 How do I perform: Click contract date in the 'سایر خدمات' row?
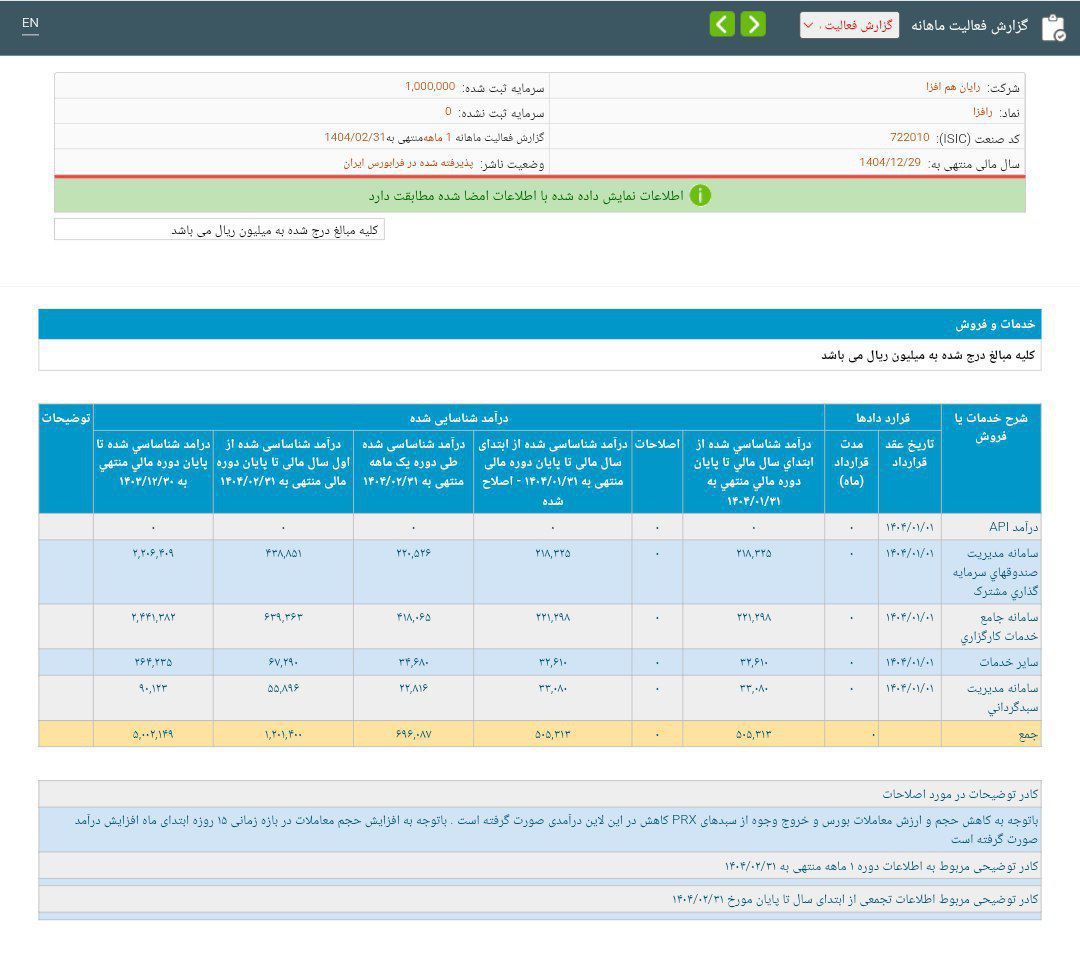click(910, 662)
